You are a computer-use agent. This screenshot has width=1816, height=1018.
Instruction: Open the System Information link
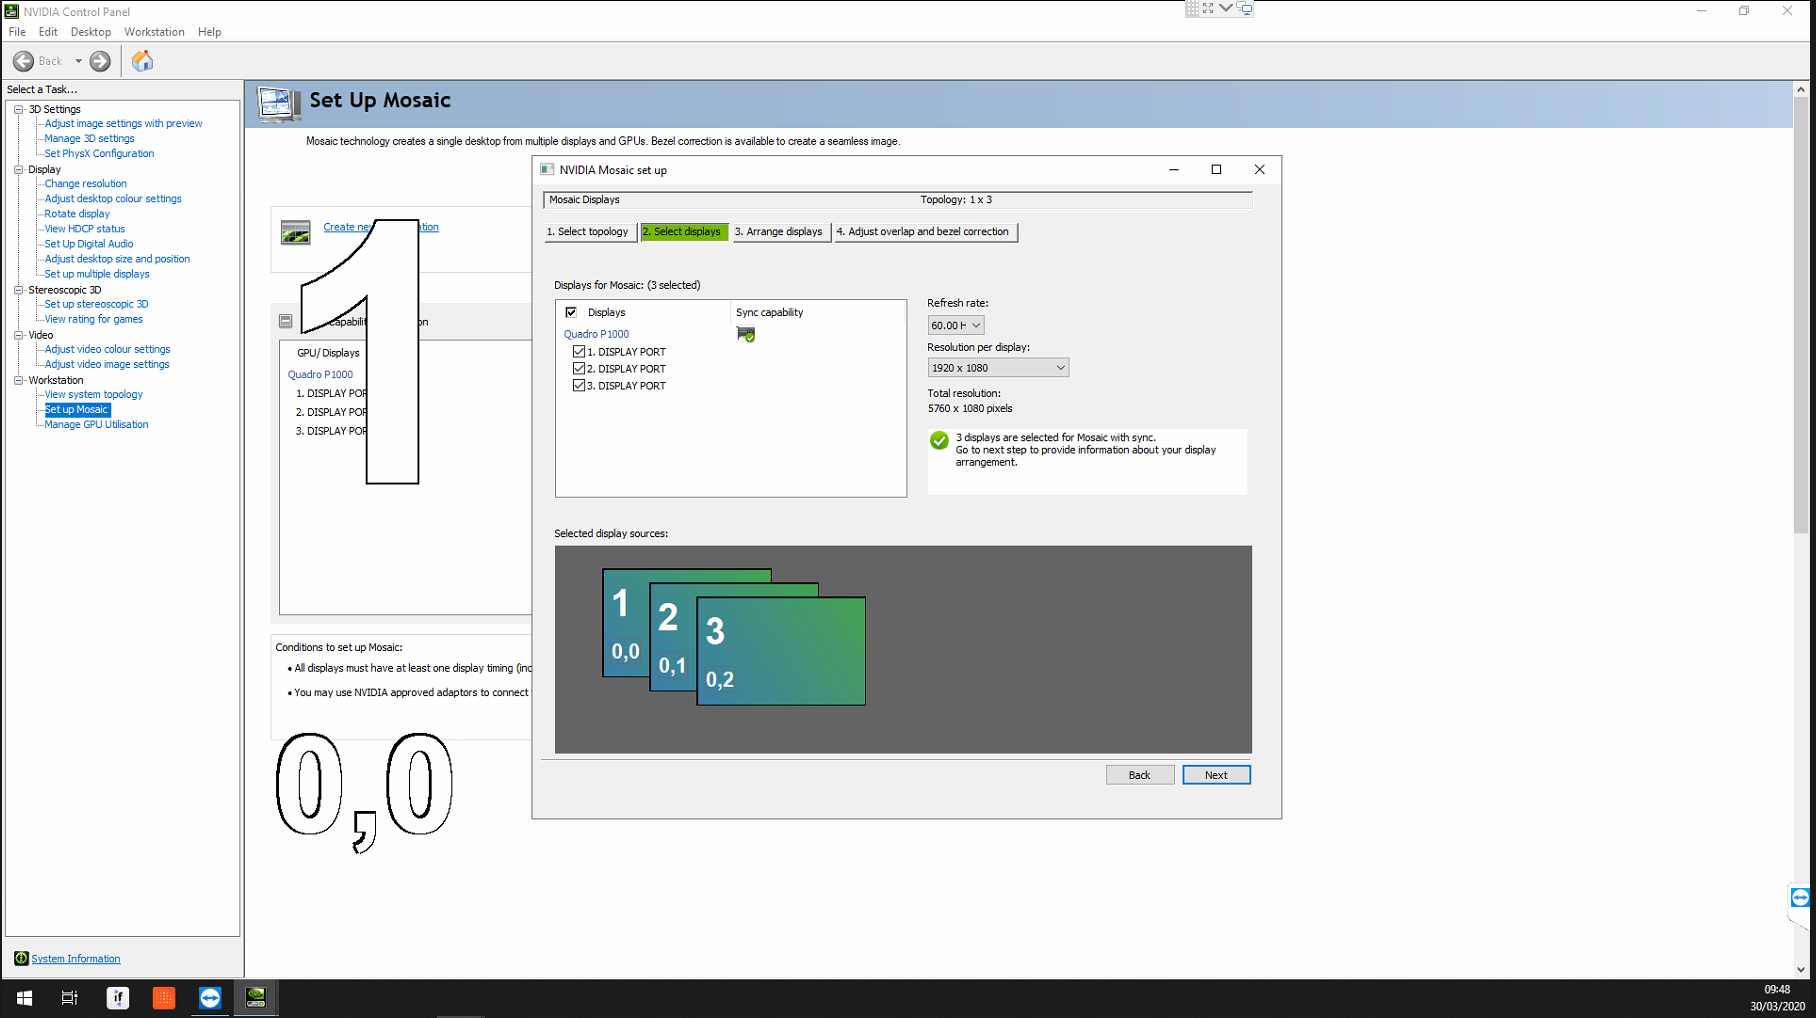click(x=76, y=958)
